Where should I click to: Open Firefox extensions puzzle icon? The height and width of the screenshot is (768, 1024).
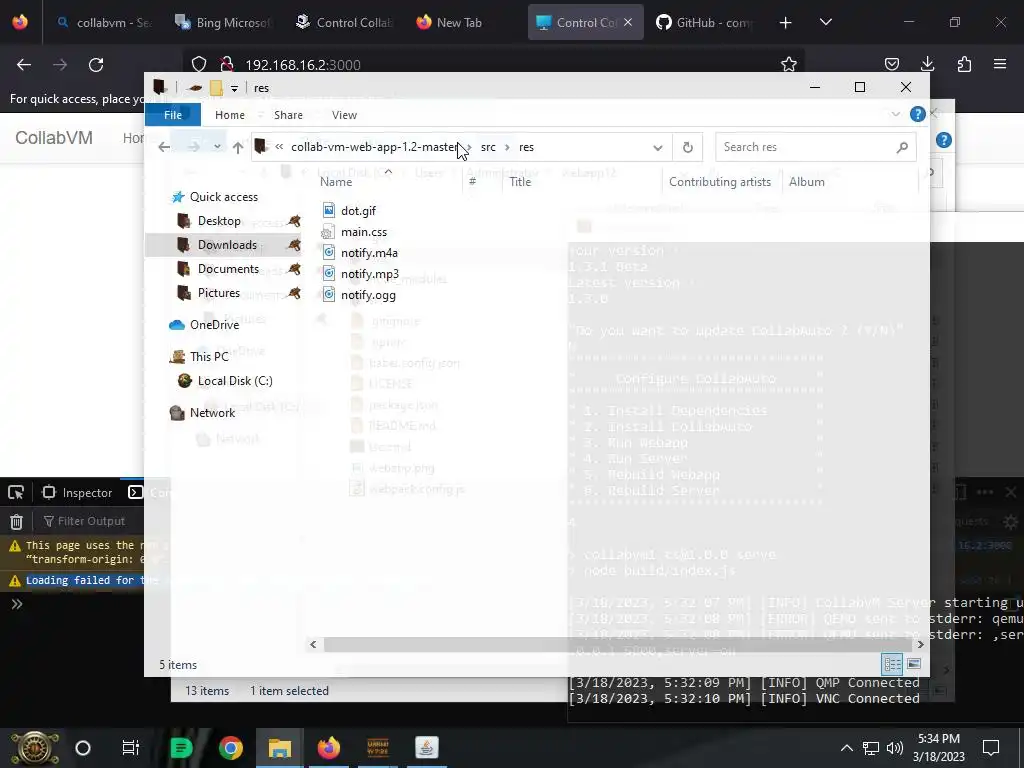964,64
